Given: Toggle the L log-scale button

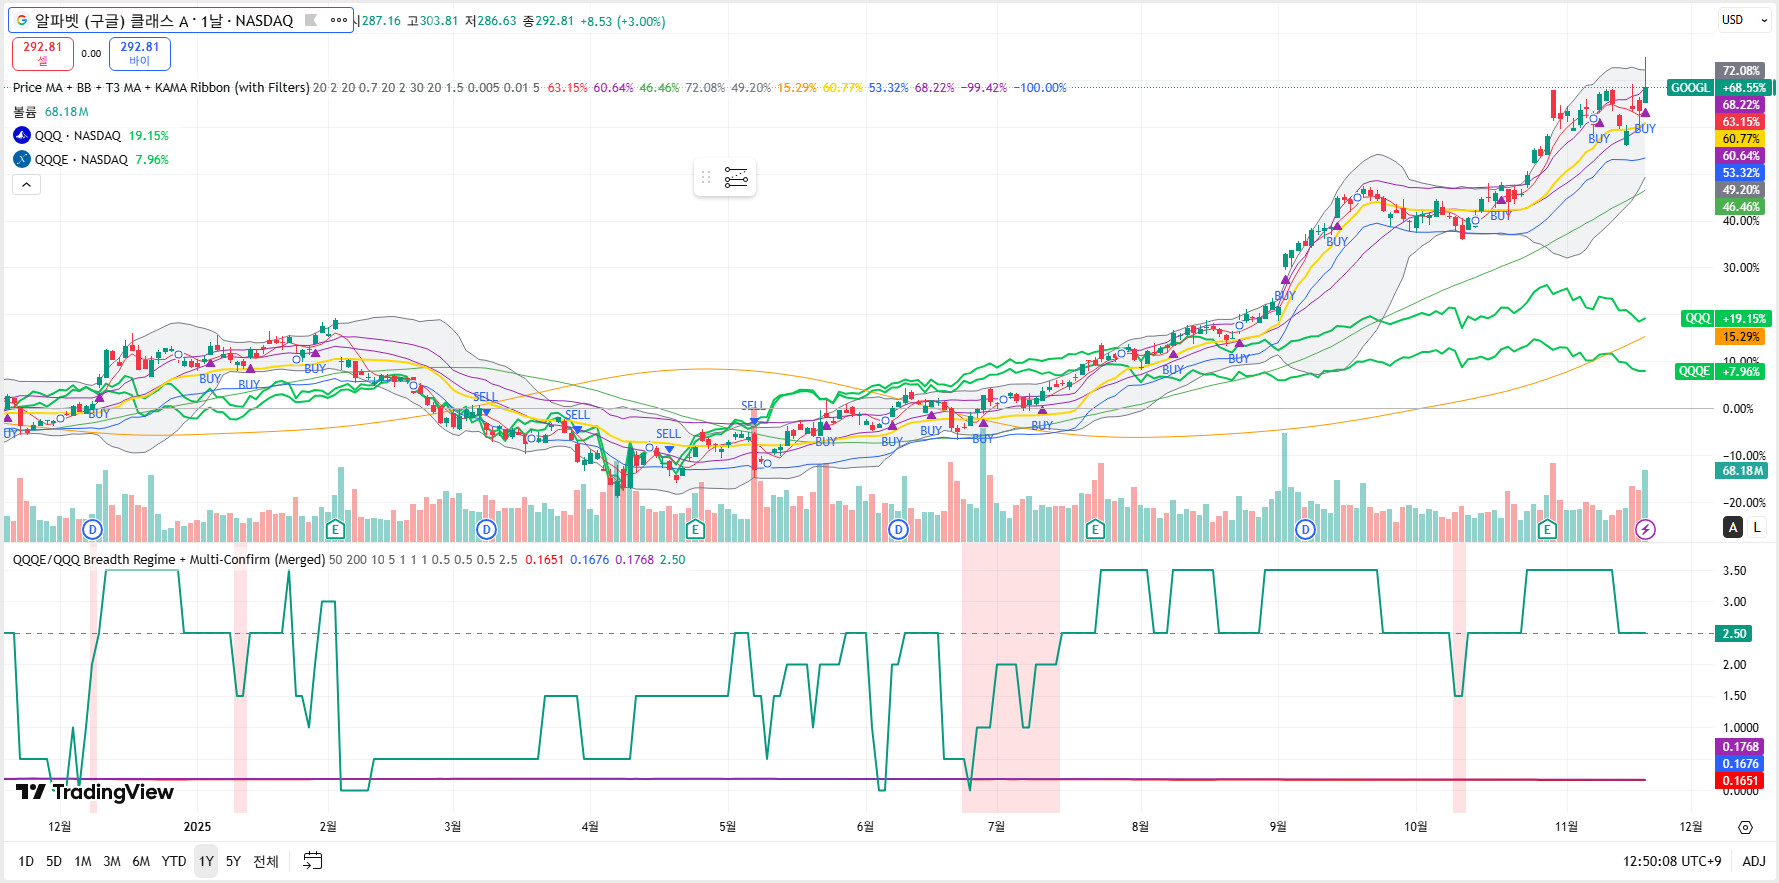Looking at the screenshot, I should [x=1757, y=527].
